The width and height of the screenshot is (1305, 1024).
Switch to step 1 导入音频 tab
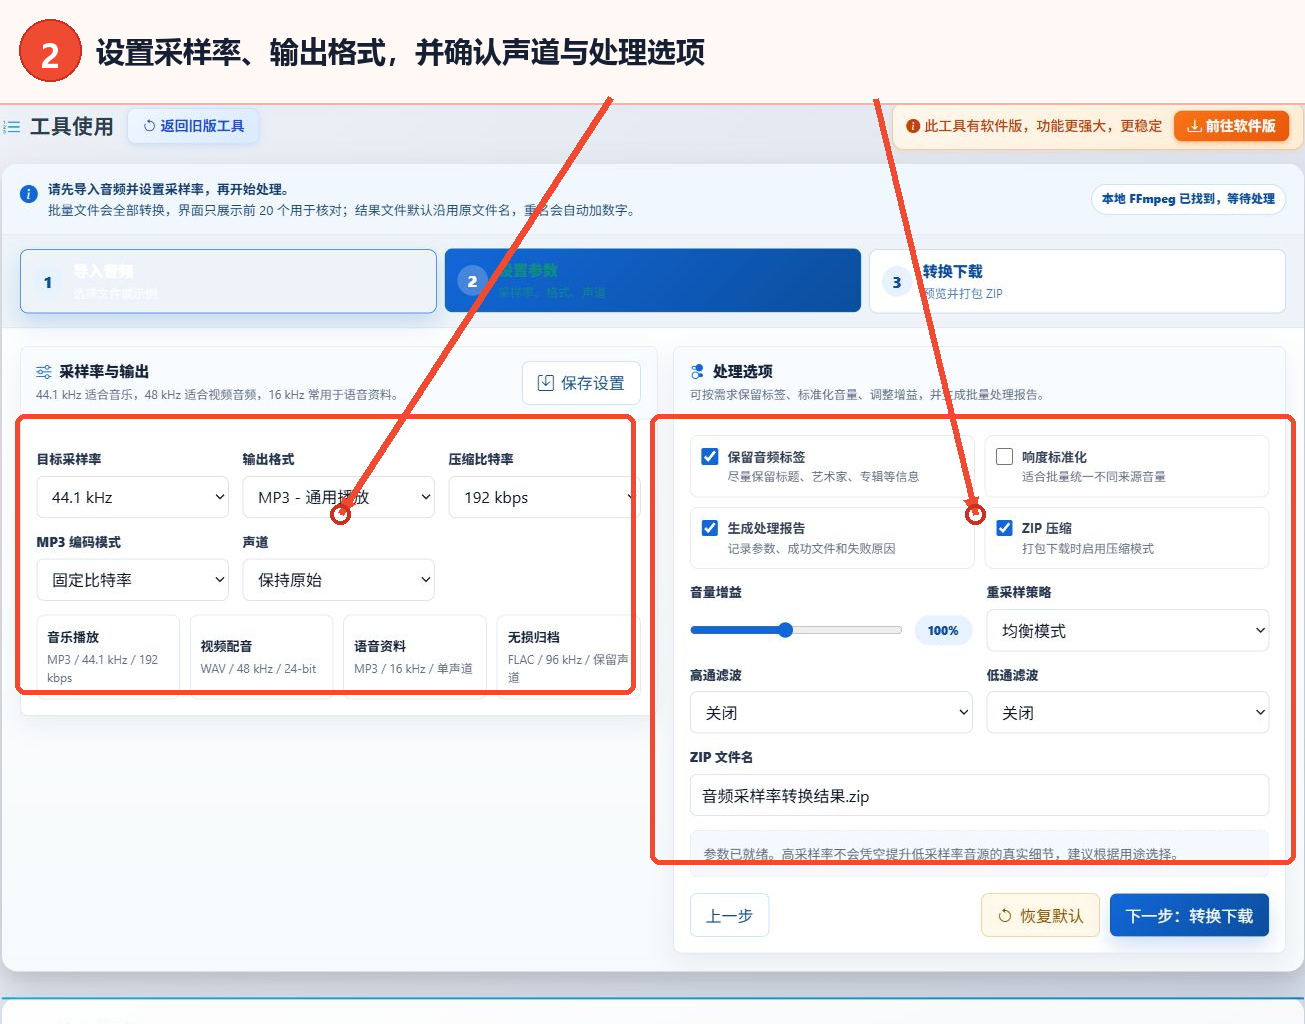click(228, 281)
